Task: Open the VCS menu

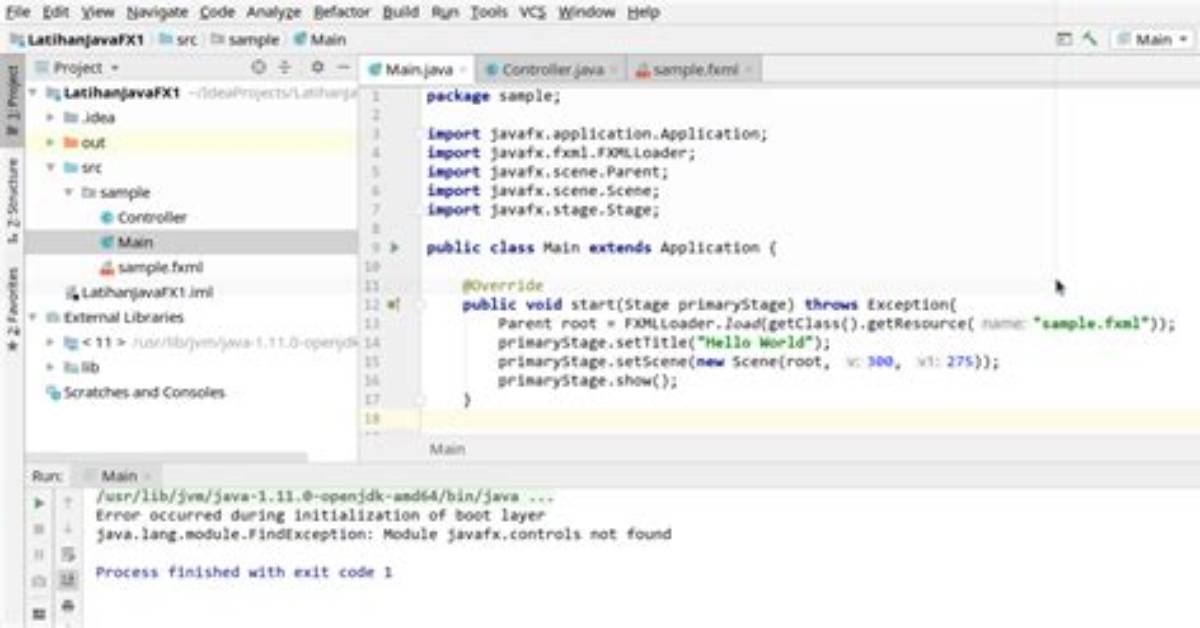Action: (533, 12)
